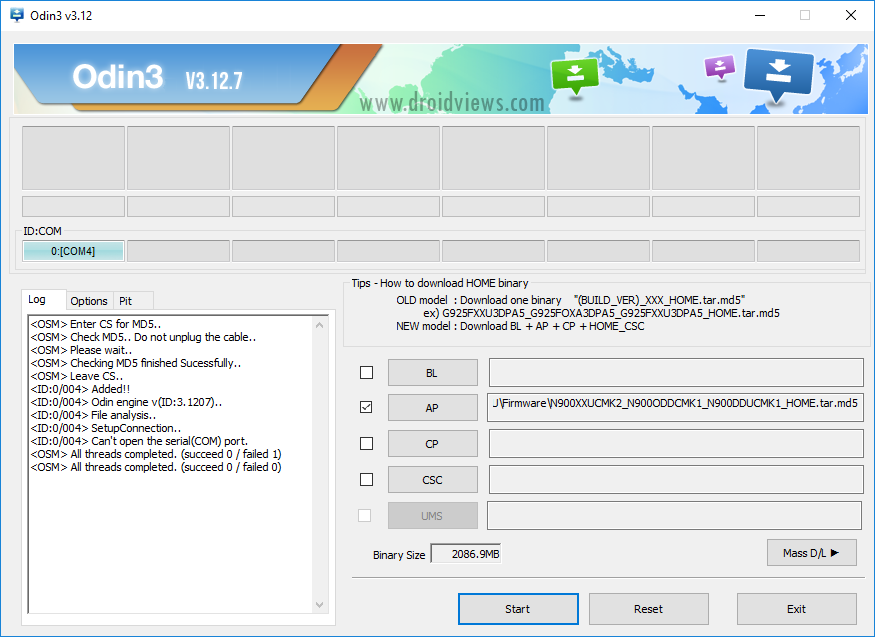Click the log scrollbar down arrow

[320, 605]
